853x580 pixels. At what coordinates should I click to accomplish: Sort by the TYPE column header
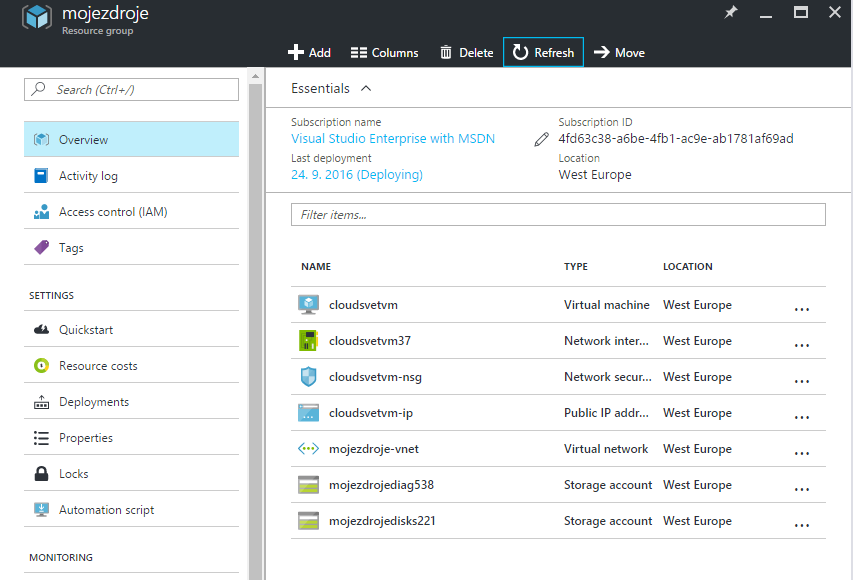pyautogui.click(x=576, y=266)
